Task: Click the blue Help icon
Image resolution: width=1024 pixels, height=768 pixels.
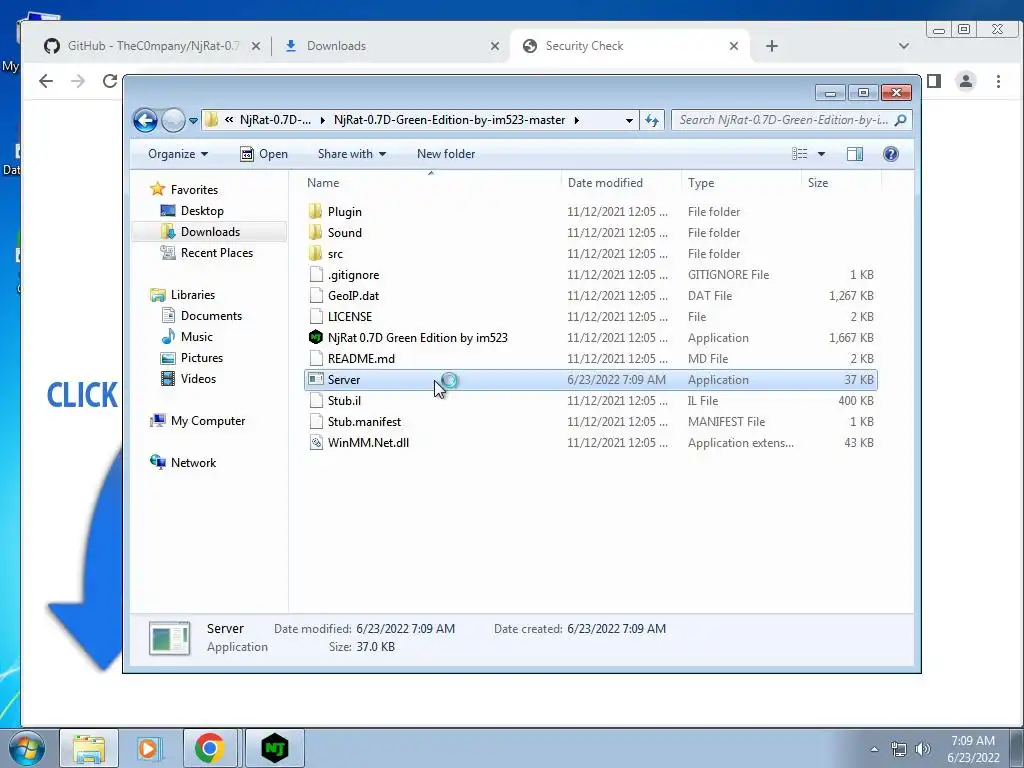Action: point(891,154)
